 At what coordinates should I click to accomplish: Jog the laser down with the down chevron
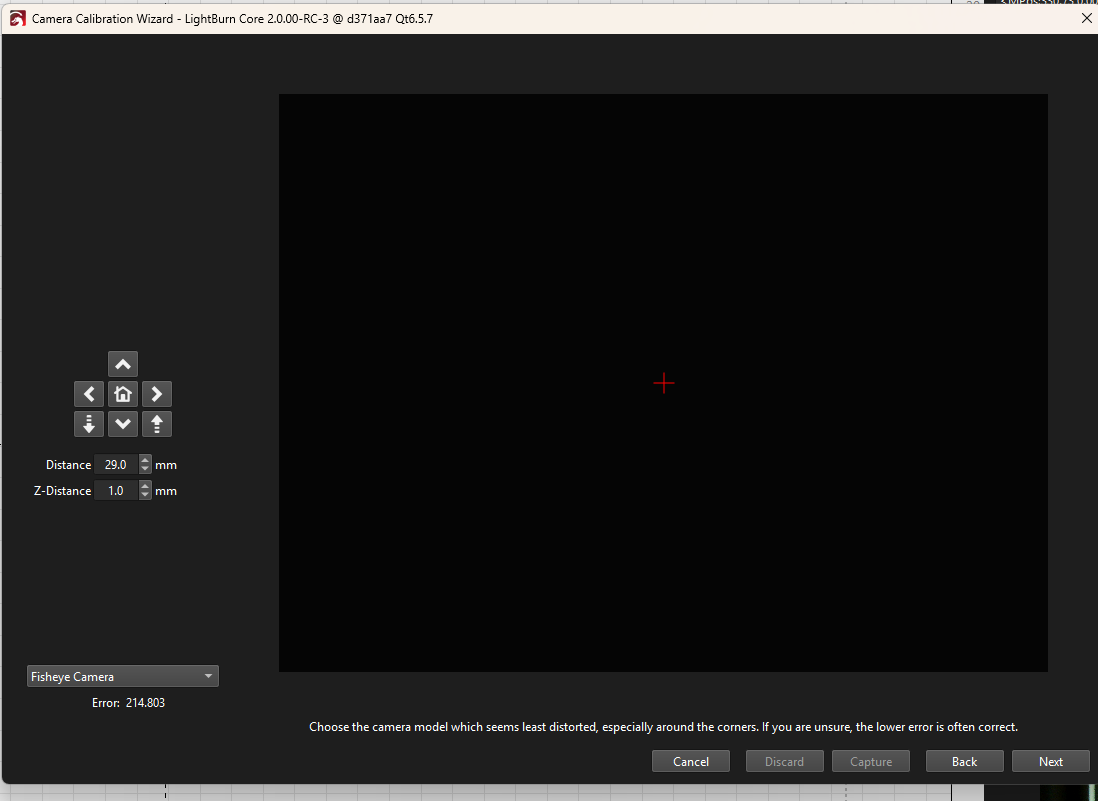(x=123, y=424)
